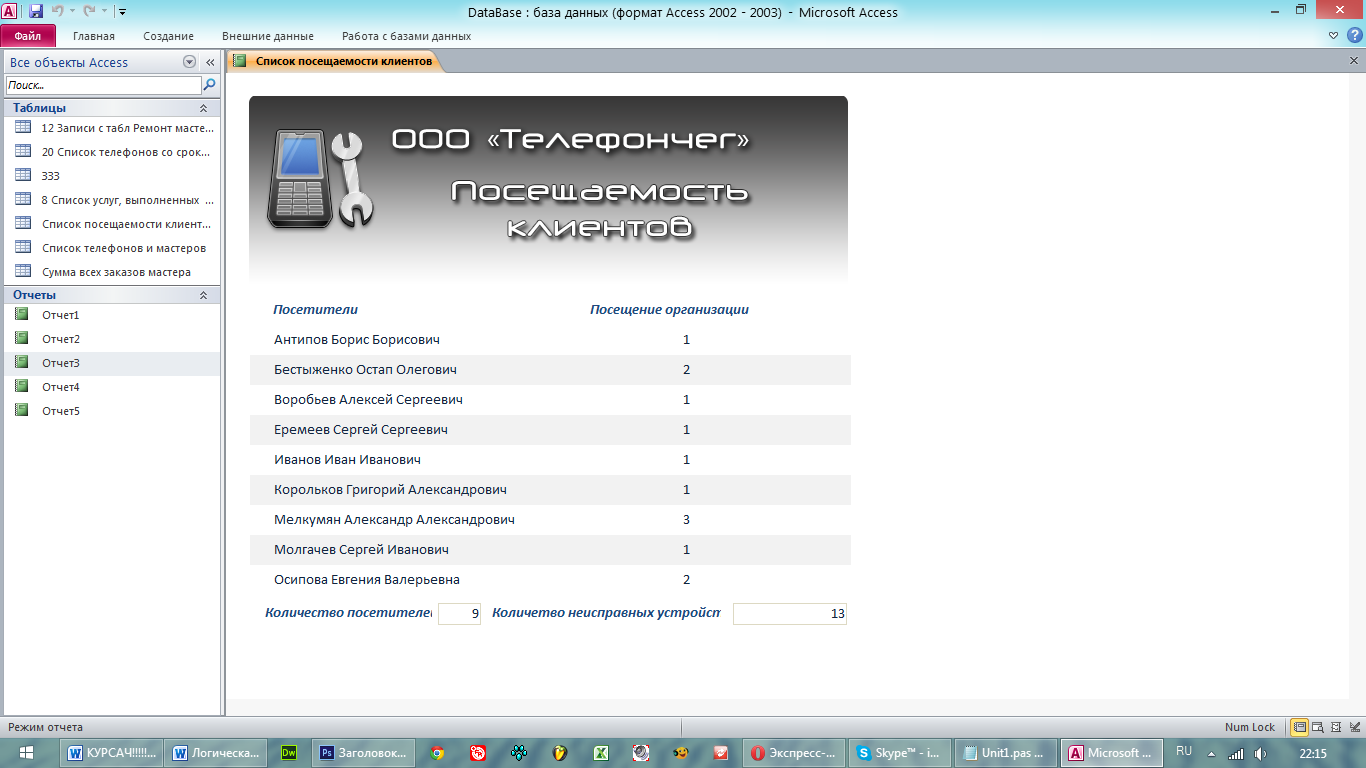
Task: Select table 8 Список услуг, выполненных
Action: (110, 200)
